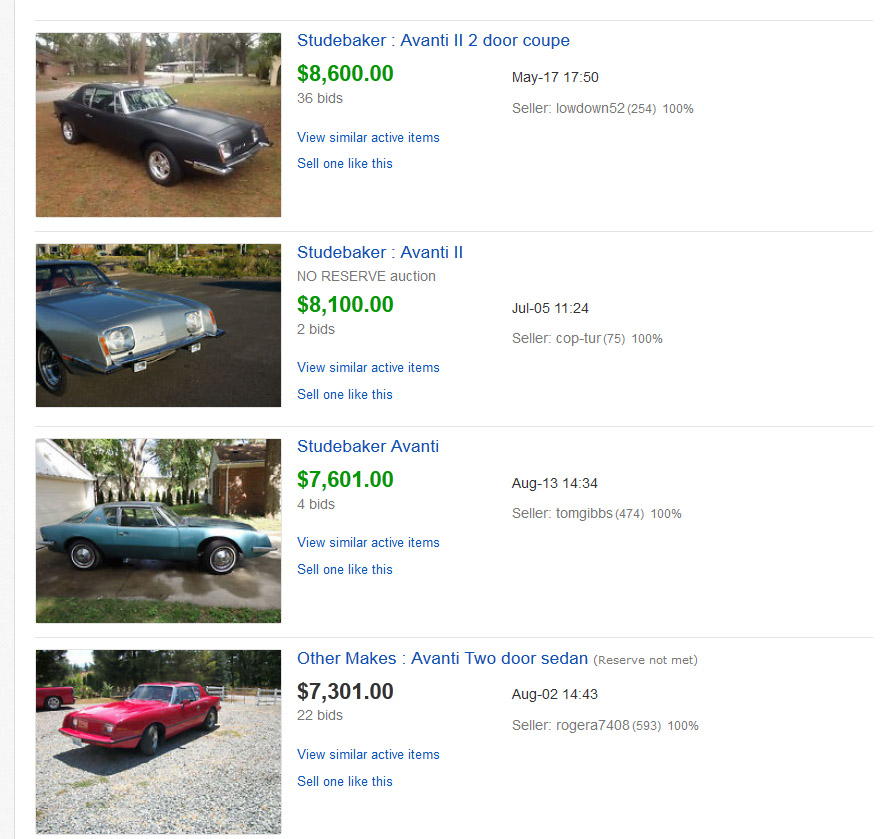
Task: Click the "36 bids" count
Action: 320,98
